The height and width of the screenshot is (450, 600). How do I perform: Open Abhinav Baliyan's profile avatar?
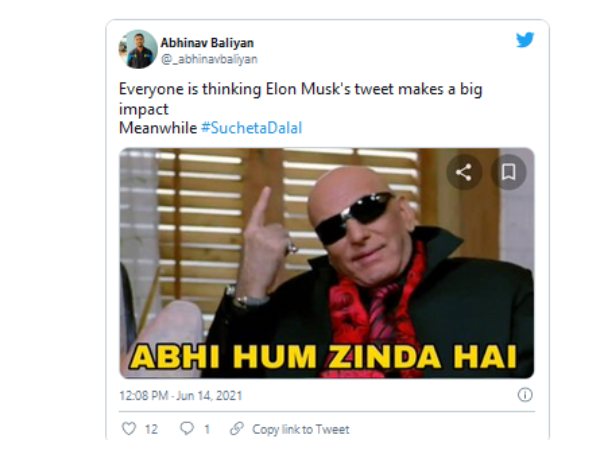point(138,49)
